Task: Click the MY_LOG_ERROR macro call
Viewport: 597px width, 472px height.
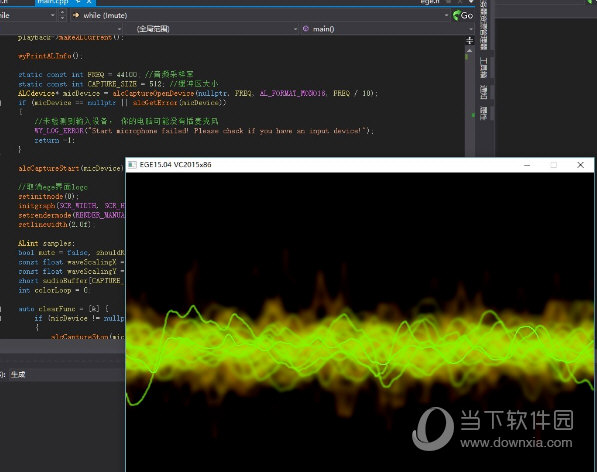Action: pos(59,131)
